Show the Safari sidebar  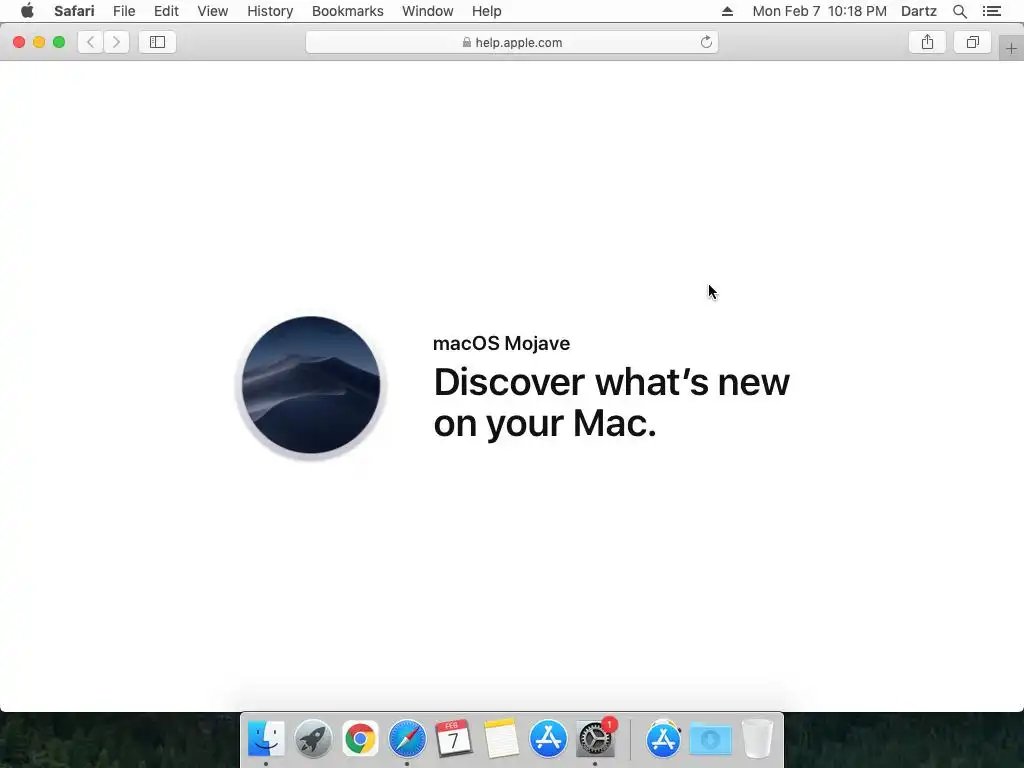pos(157,42)
